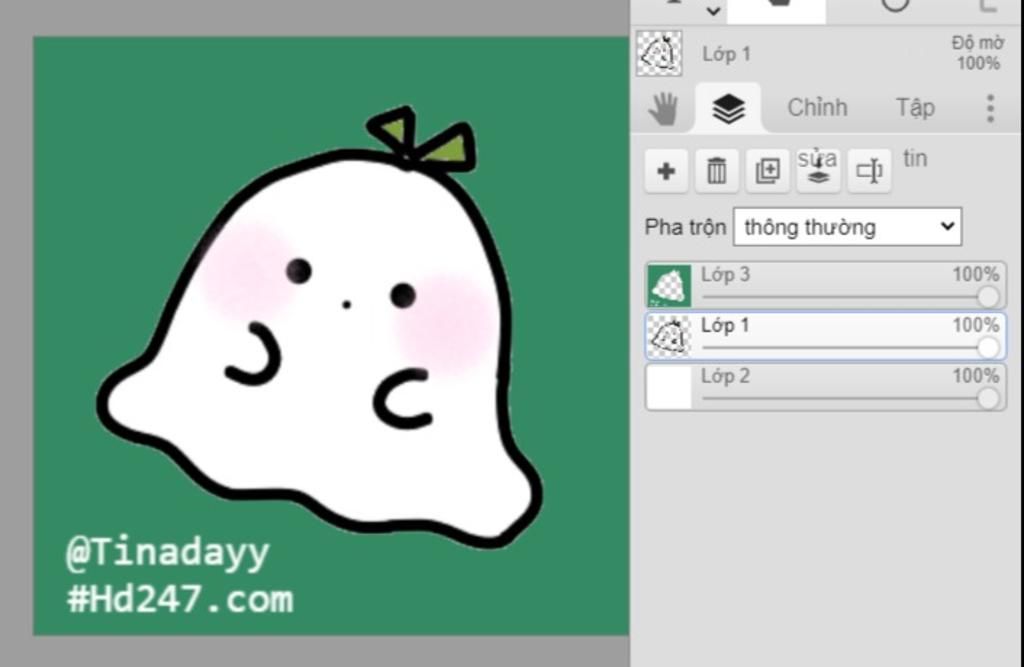This screenshot has width=1024, height=667.
Task: Click the tin label beside layer buttons
Action: (915, 159)
